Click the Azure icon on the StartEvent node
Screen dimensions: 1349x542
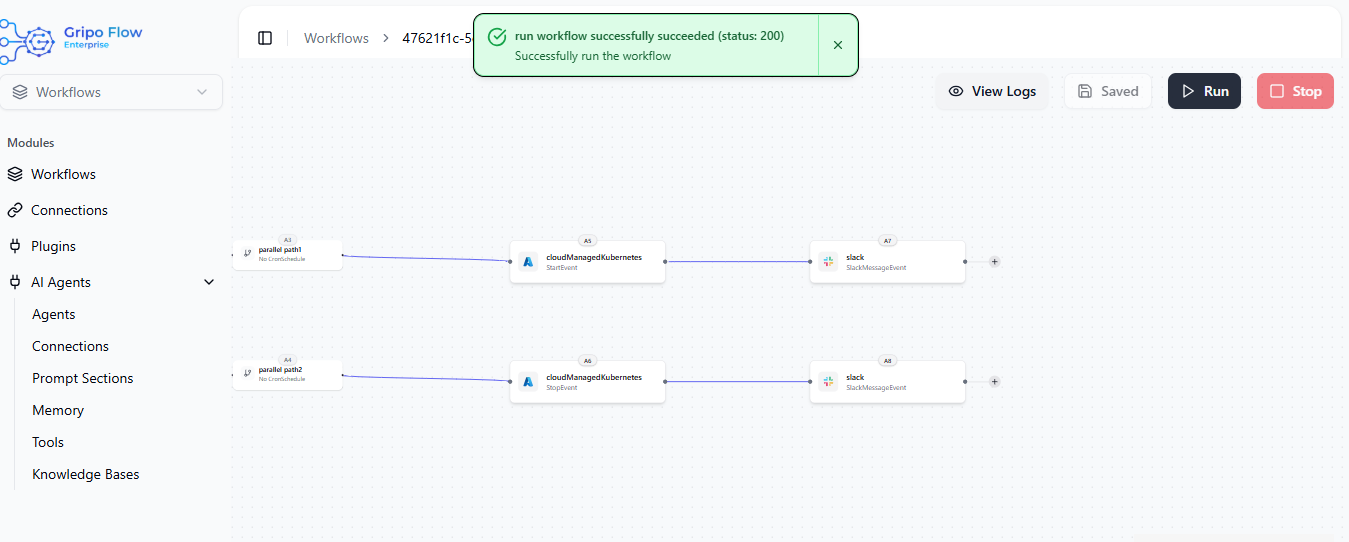[528, 262]
